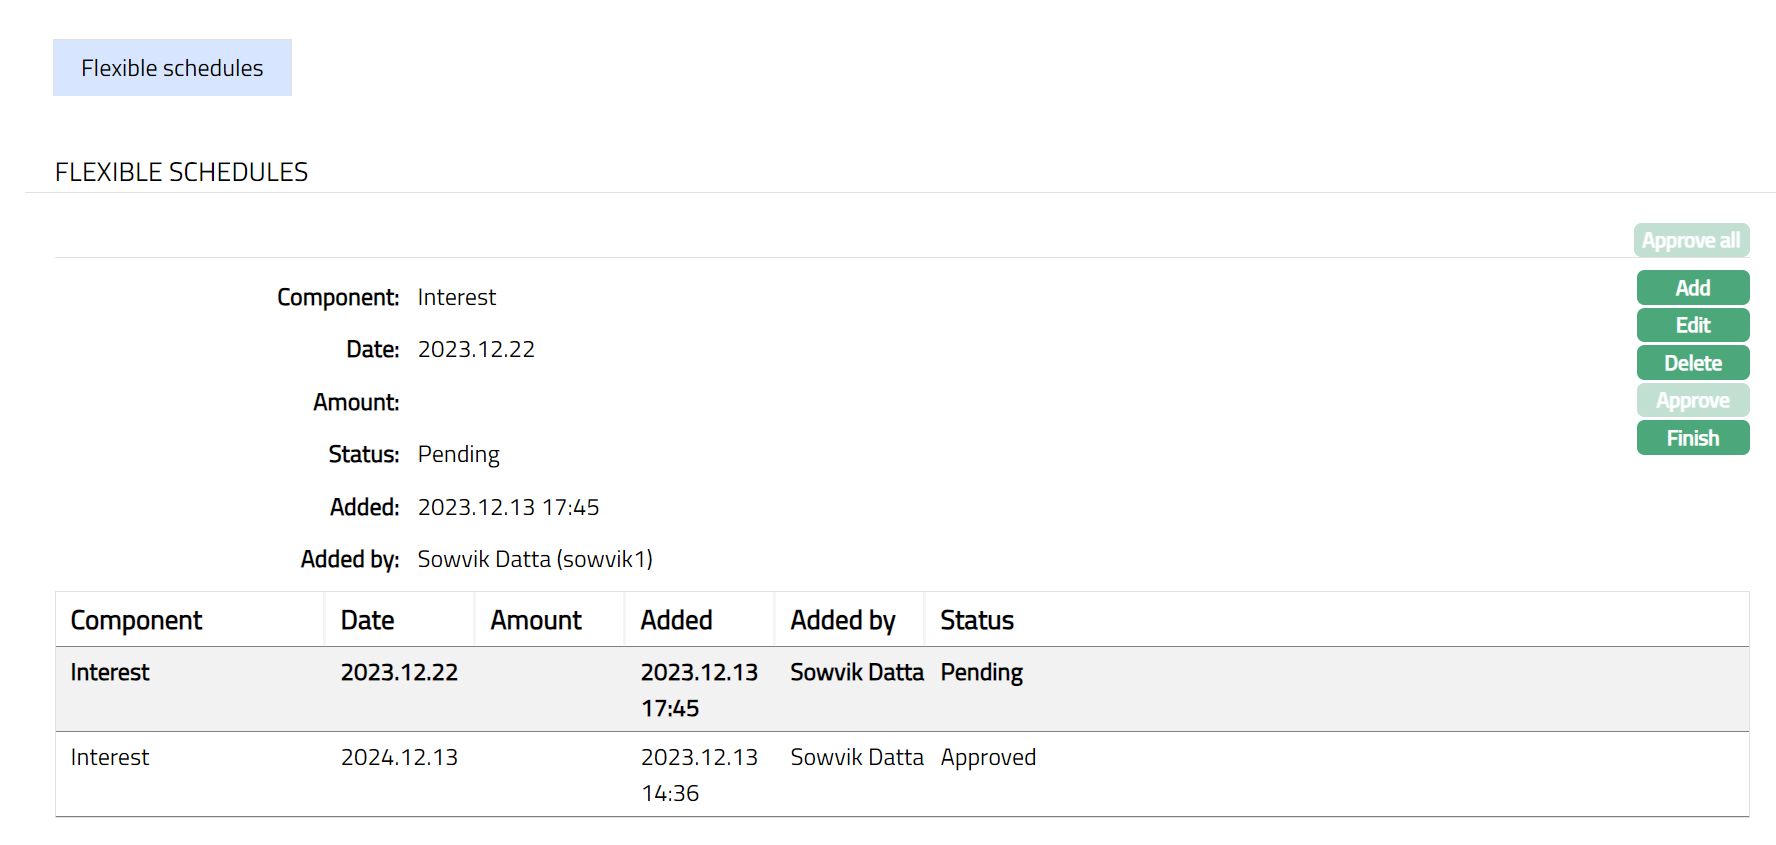The image size is (1776, 845).
Task: Click the 2024.12.13 date cell
Action: point(399,757)
